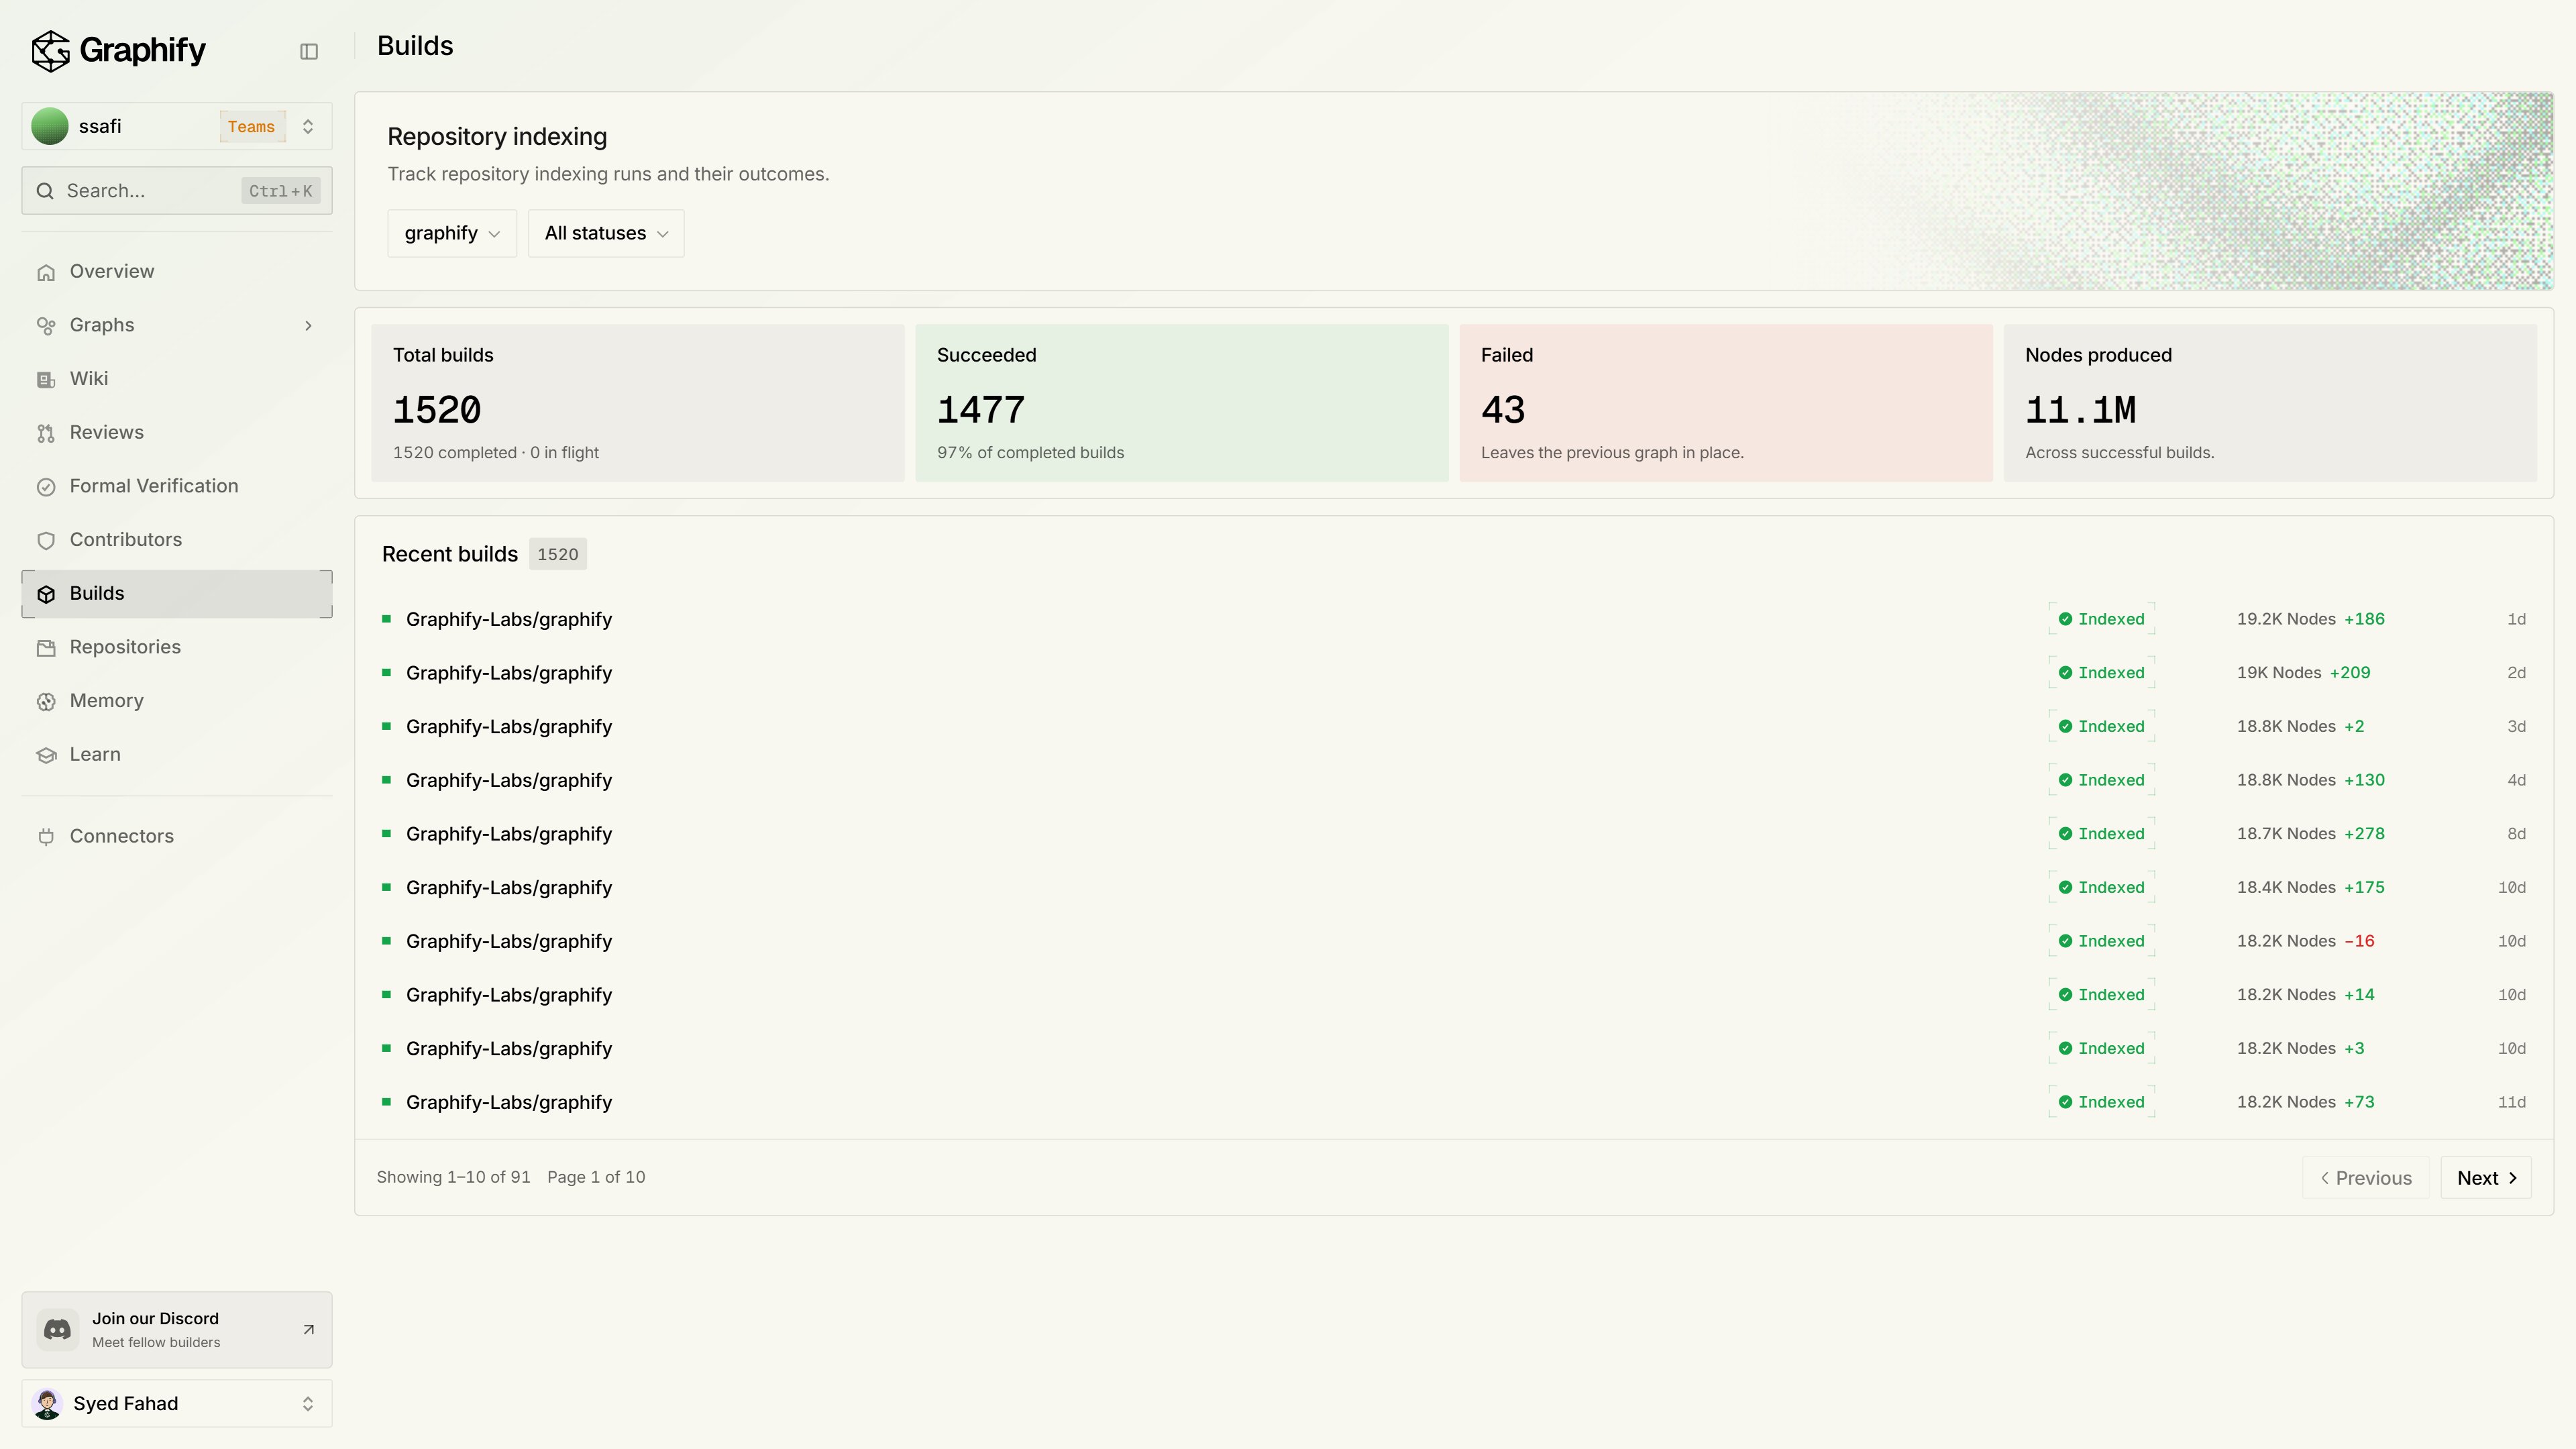Click the green ssafi workspace avatar

pos(50,126)
